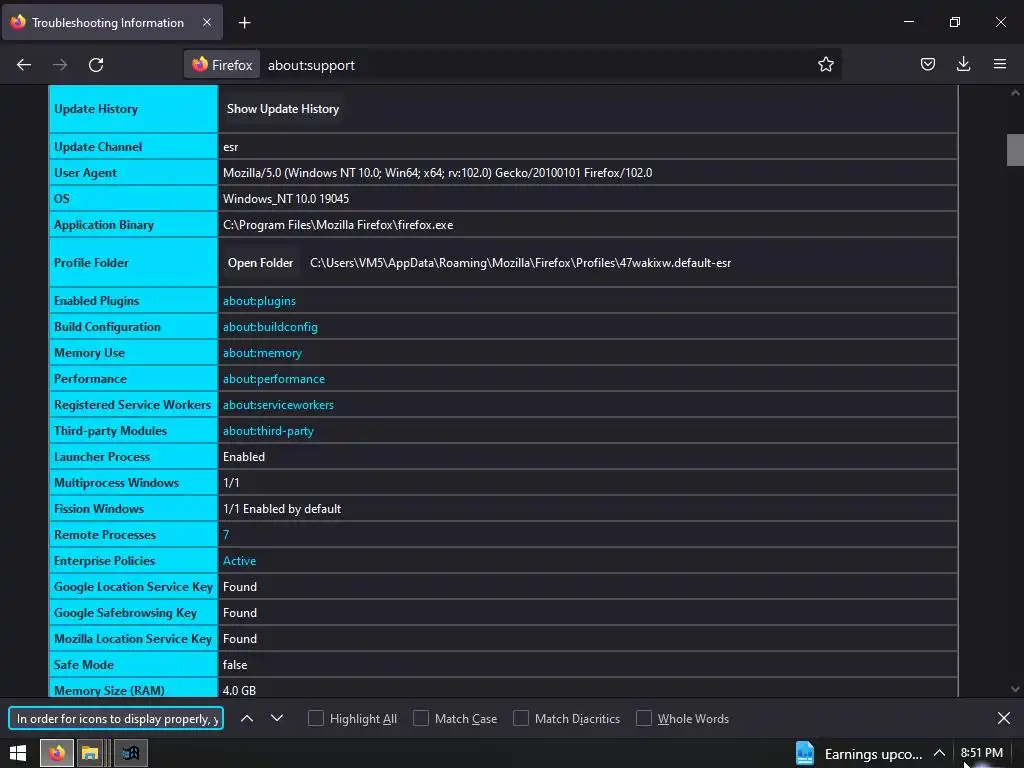Open the Earnings upcoming news widget
The height and width of the screenshot is (768, 1024).
[x=859, y=754]
